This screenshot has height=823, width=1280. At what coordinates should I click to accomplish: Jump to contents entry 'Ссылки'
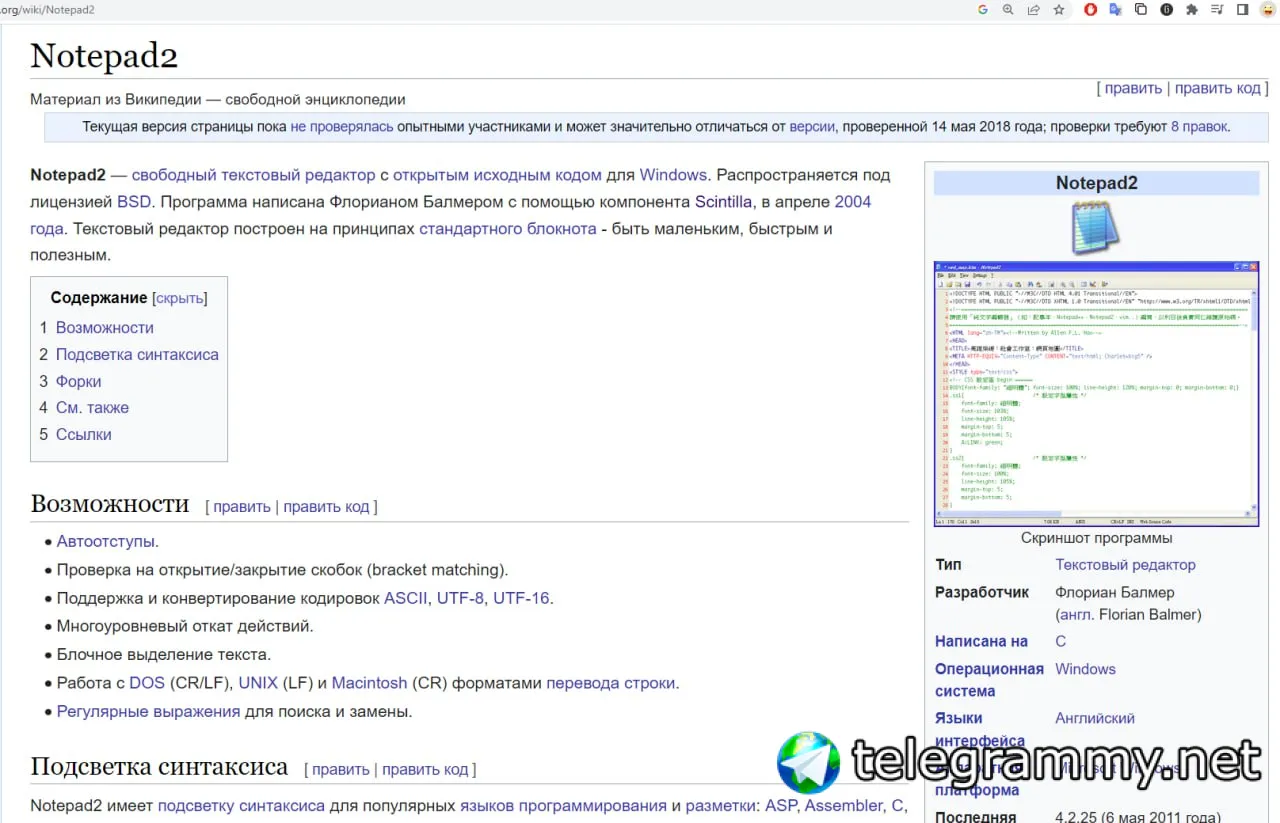pos(84,435)
